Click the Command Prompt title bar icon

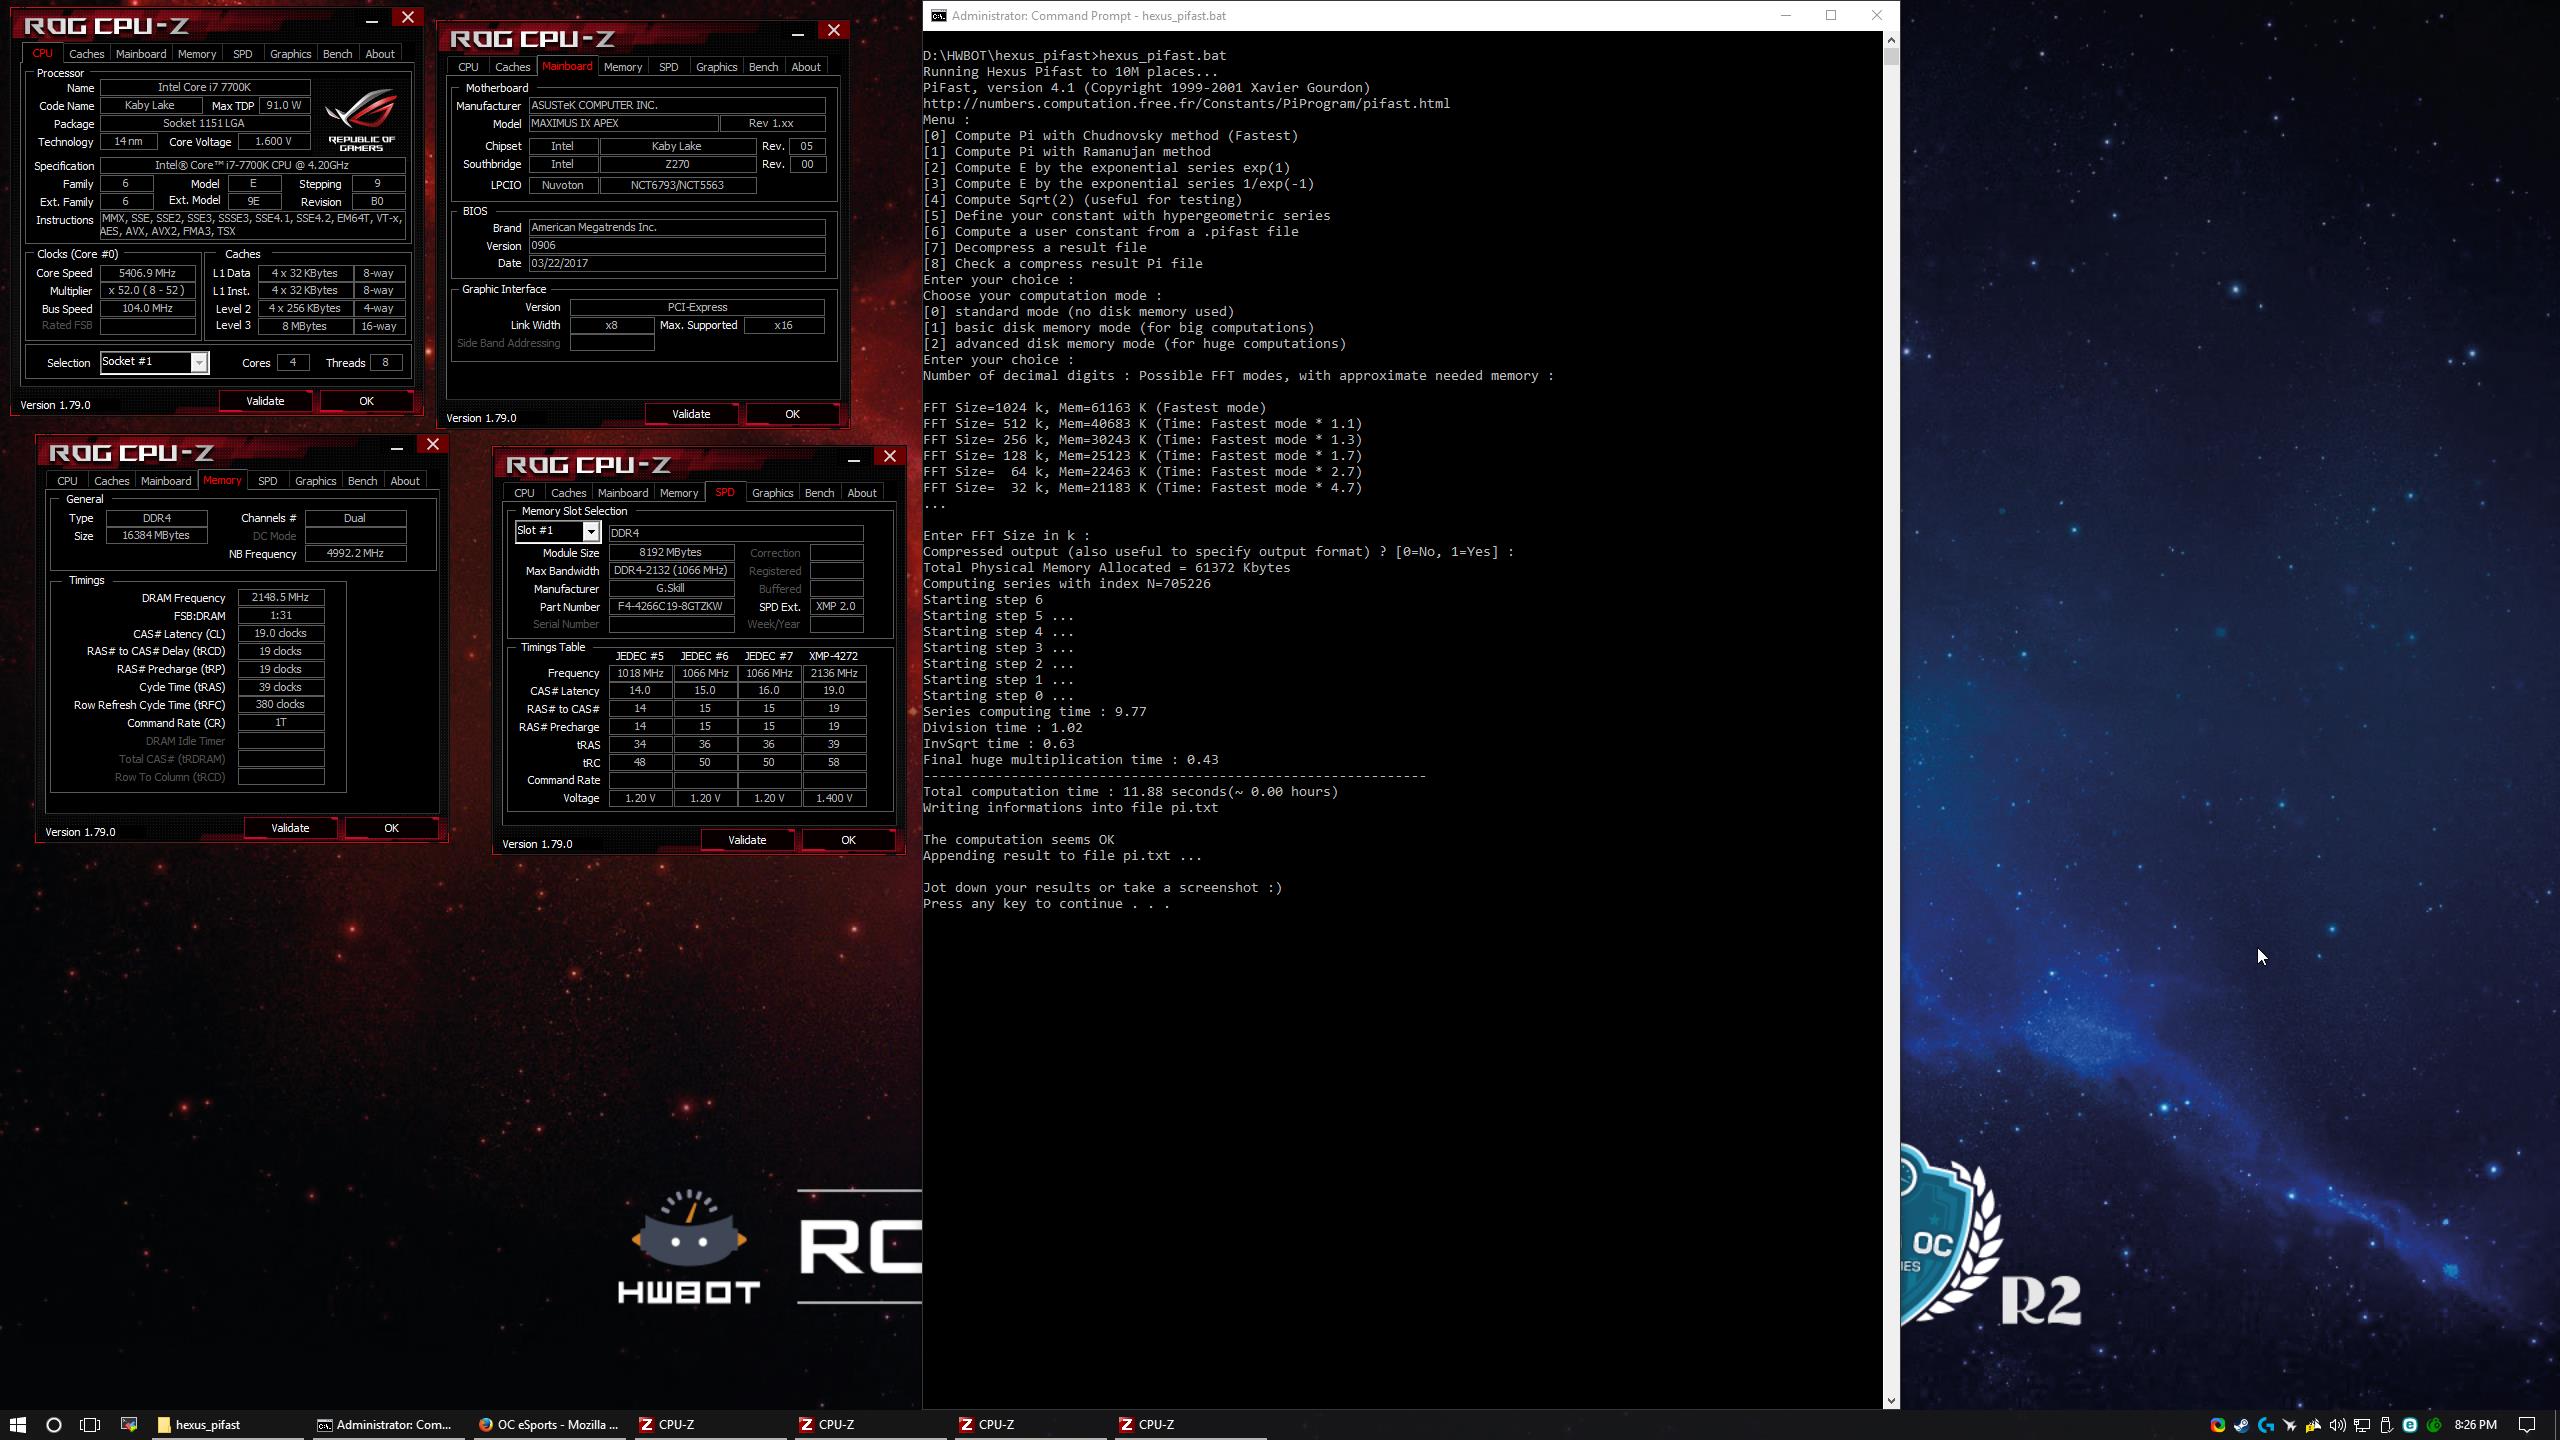938,15
